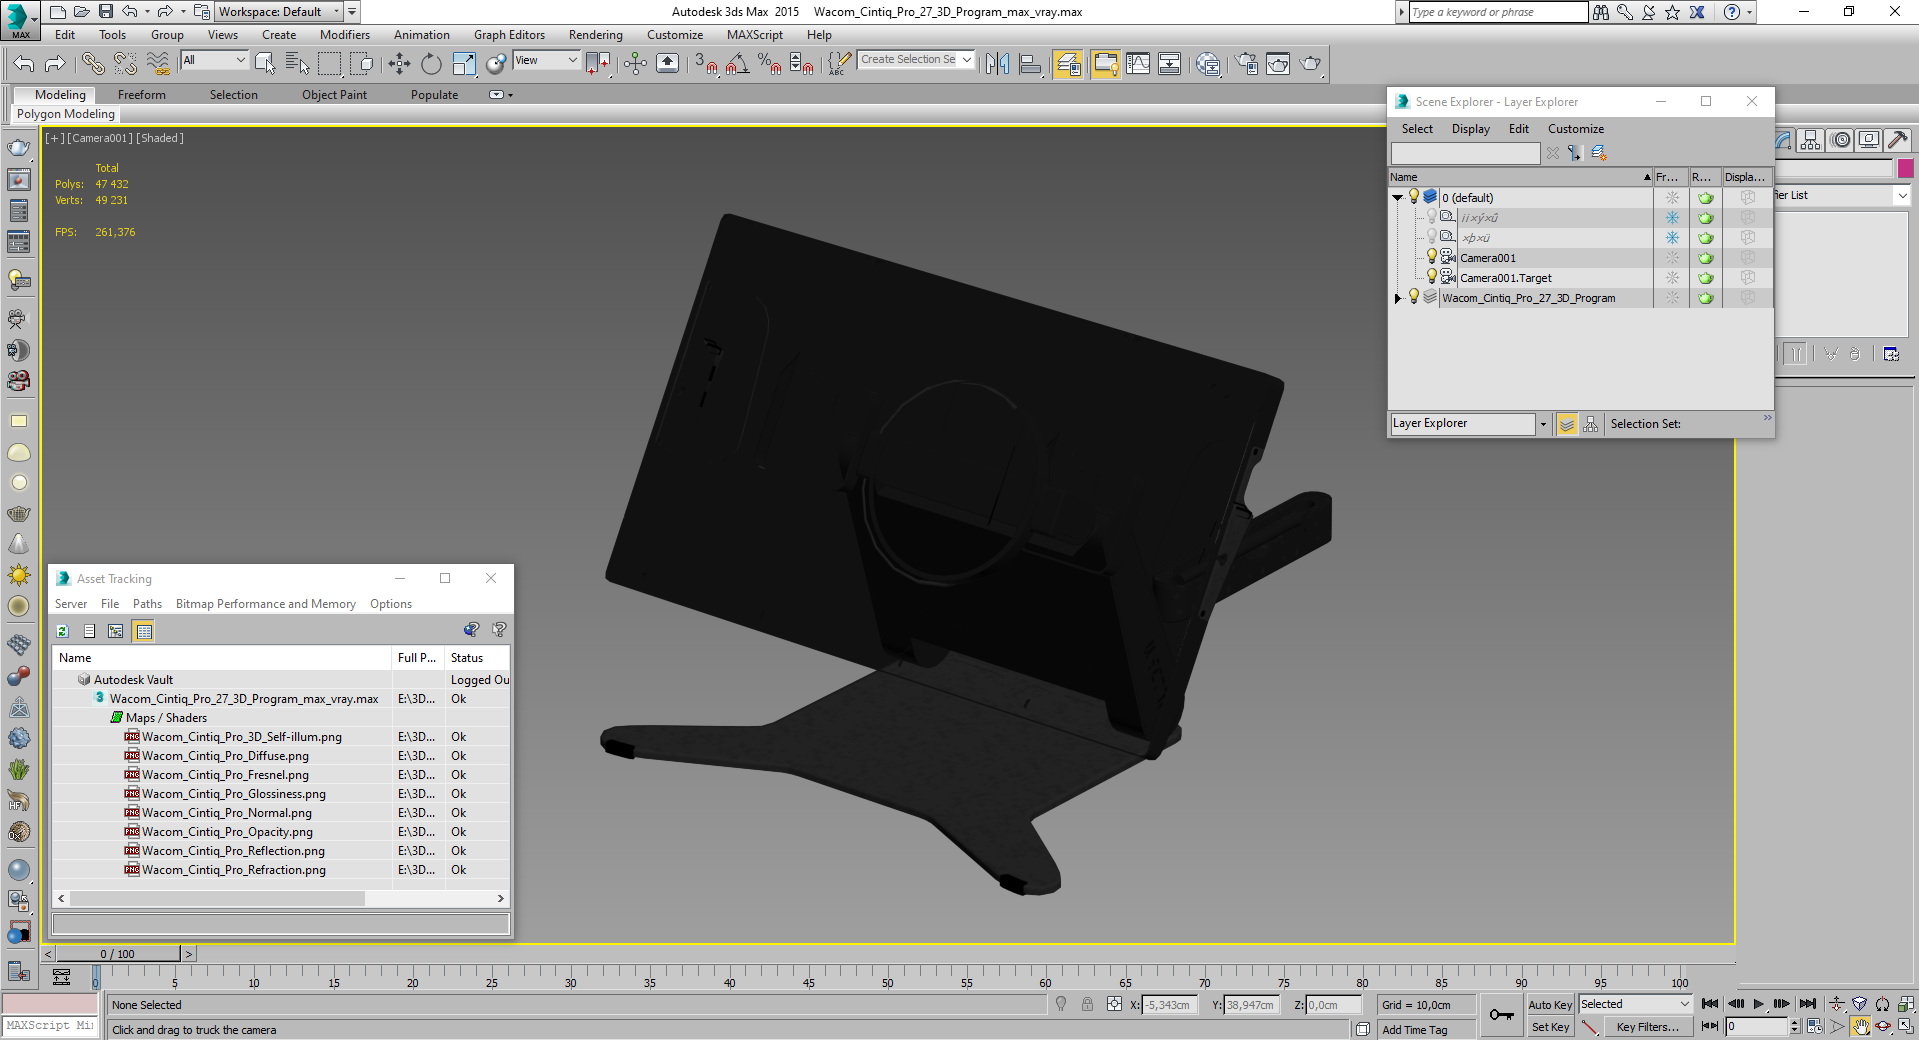Click Play Animation button

point(1759,1004)
